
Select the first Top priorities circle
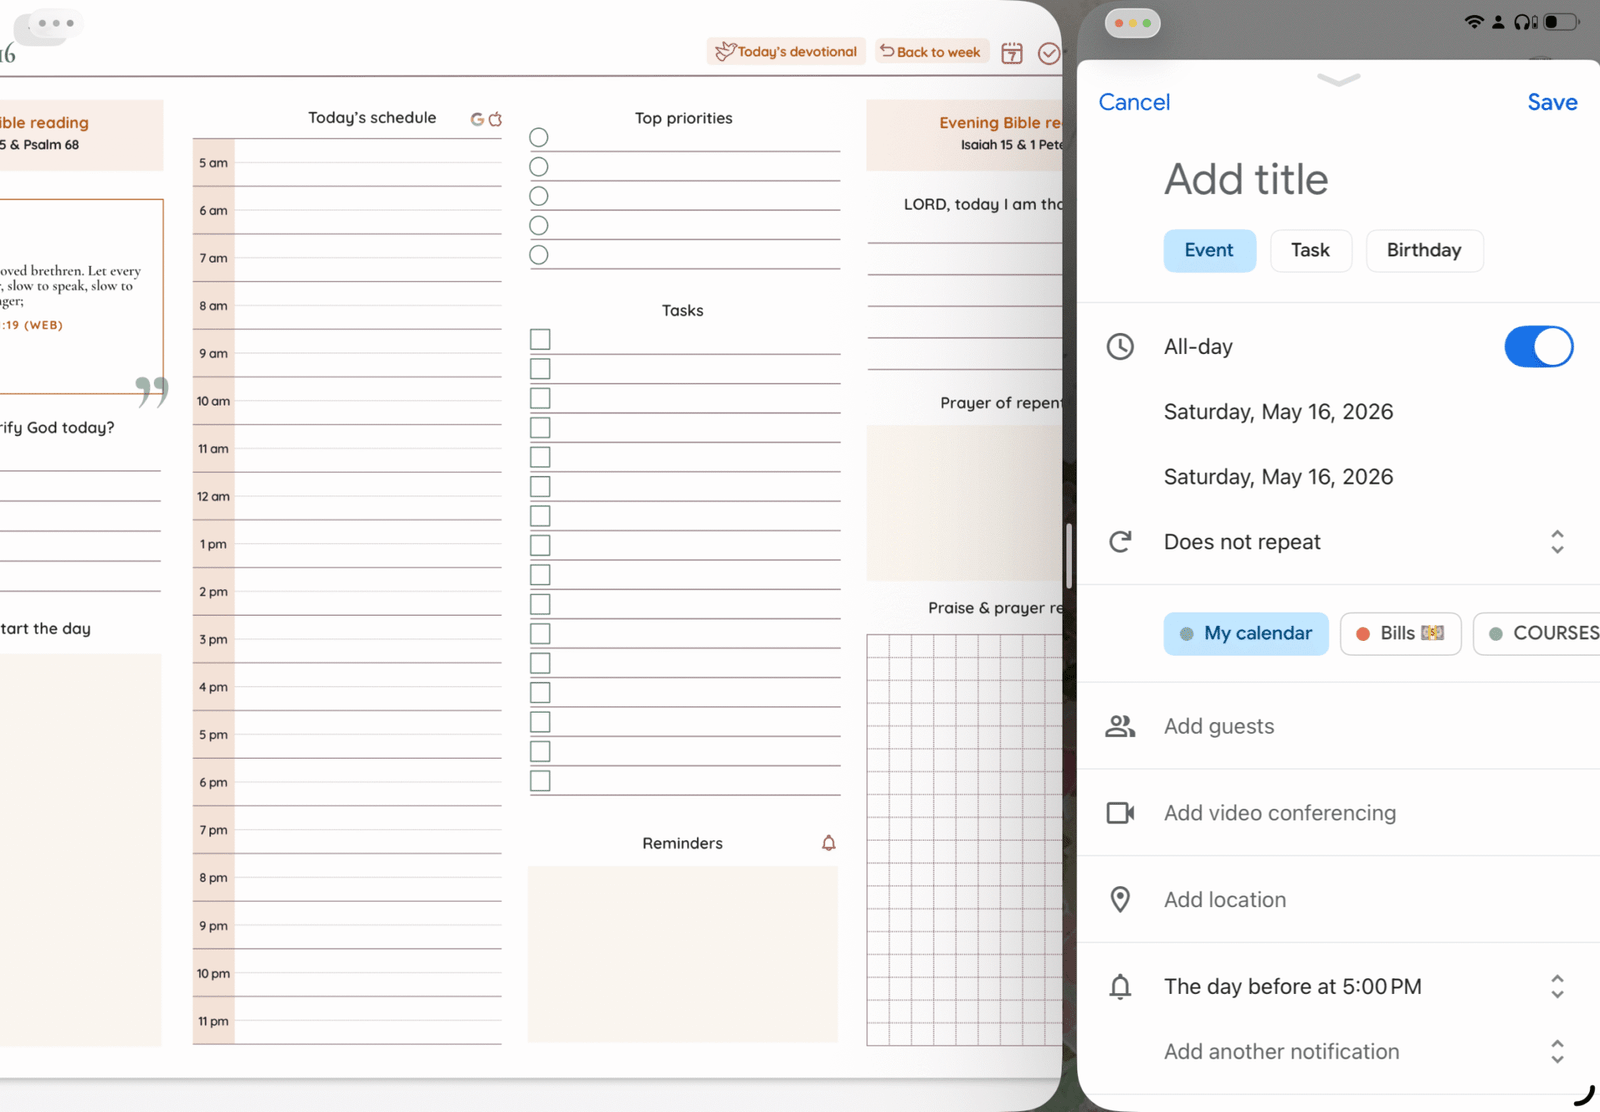[539, 137]
